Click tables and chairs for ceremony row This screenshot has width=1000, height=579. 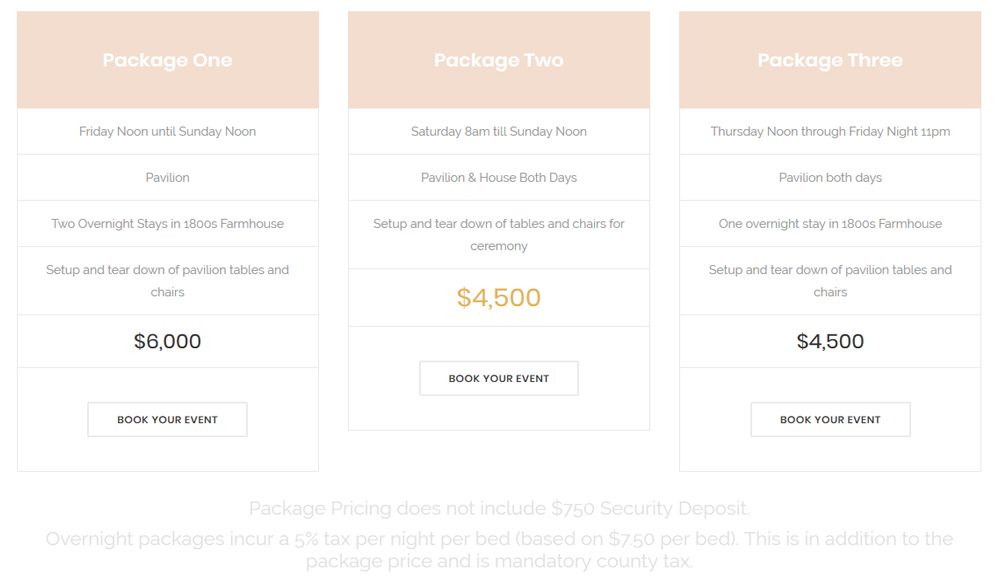coord(499,235)
